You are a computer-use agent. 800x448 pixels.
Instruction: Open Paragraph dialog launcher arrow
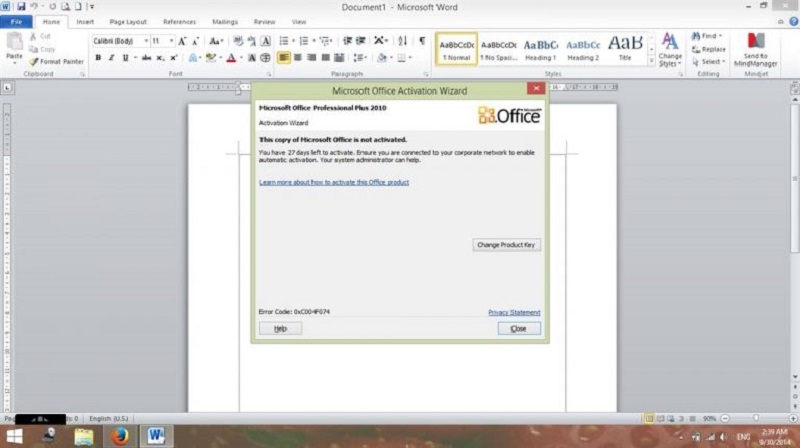[x=426, y=74]
